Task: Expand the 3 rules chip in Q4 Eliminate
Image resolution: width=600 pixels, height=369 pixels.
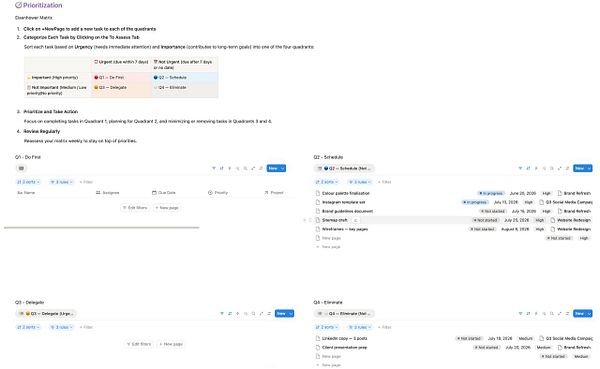Action: click(360, 327)
